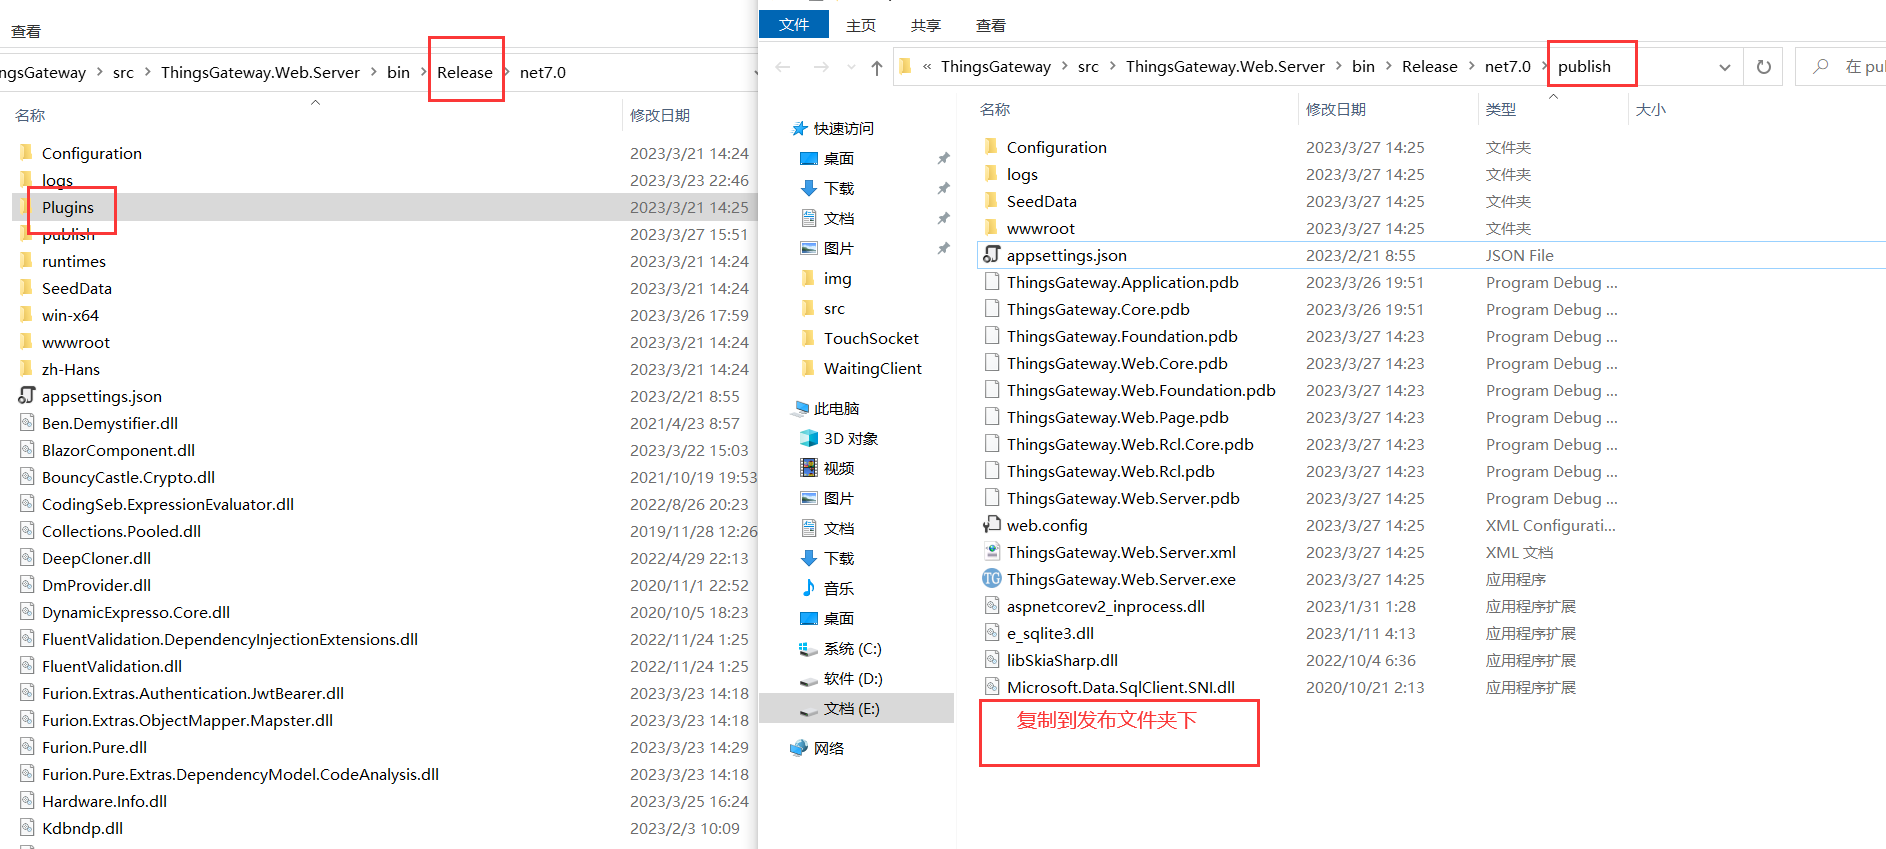Open ThingsGateway.Web.Server.exe application icon
The width and height of the screenshot is (1886, 849).
991,579
